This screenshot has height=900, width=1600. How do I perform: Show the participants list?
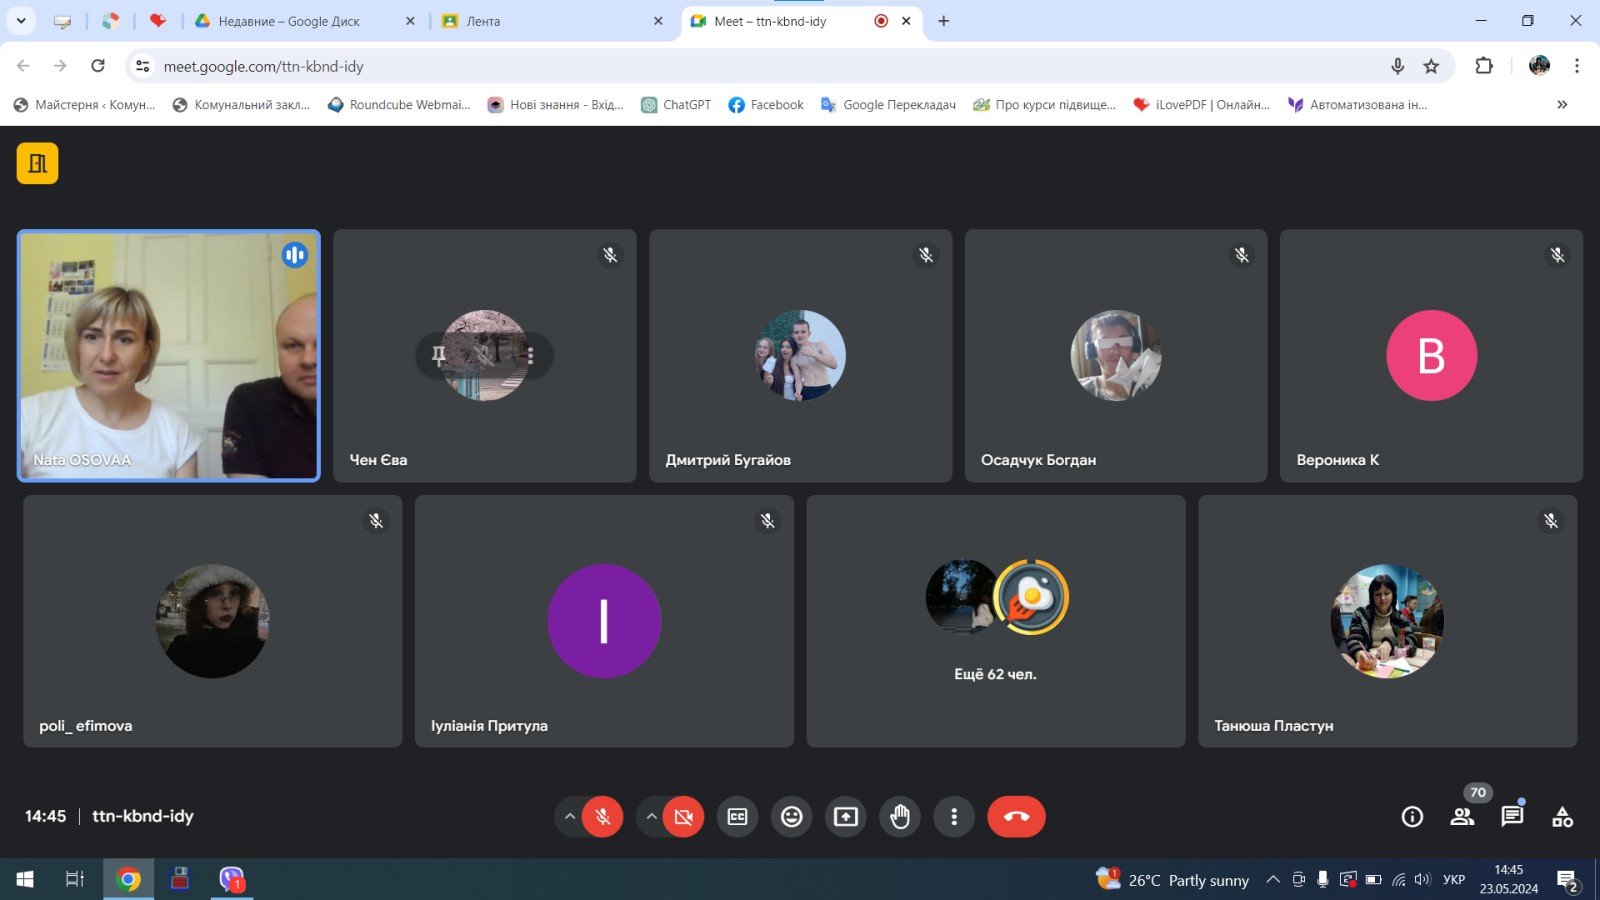[1462, 817]
